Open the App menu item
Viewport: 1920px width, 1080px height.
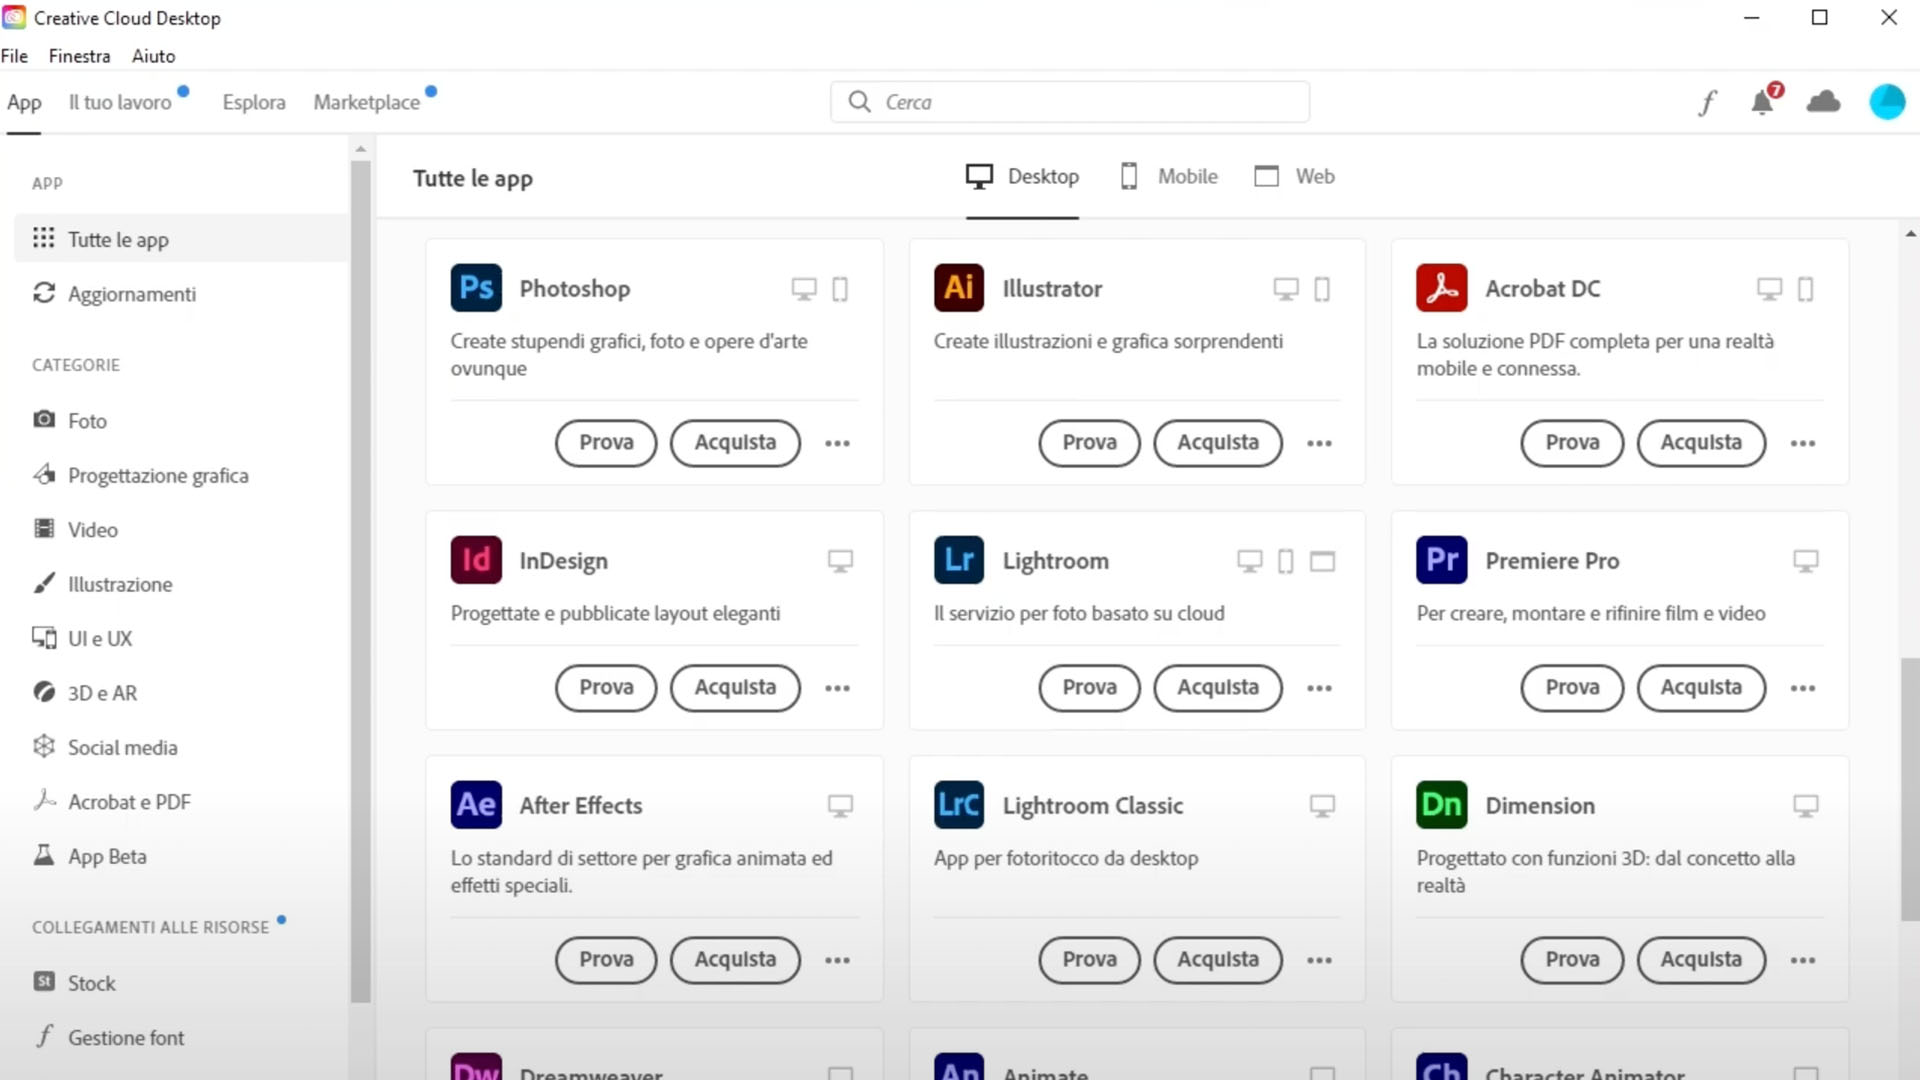(x=24, y=102)
